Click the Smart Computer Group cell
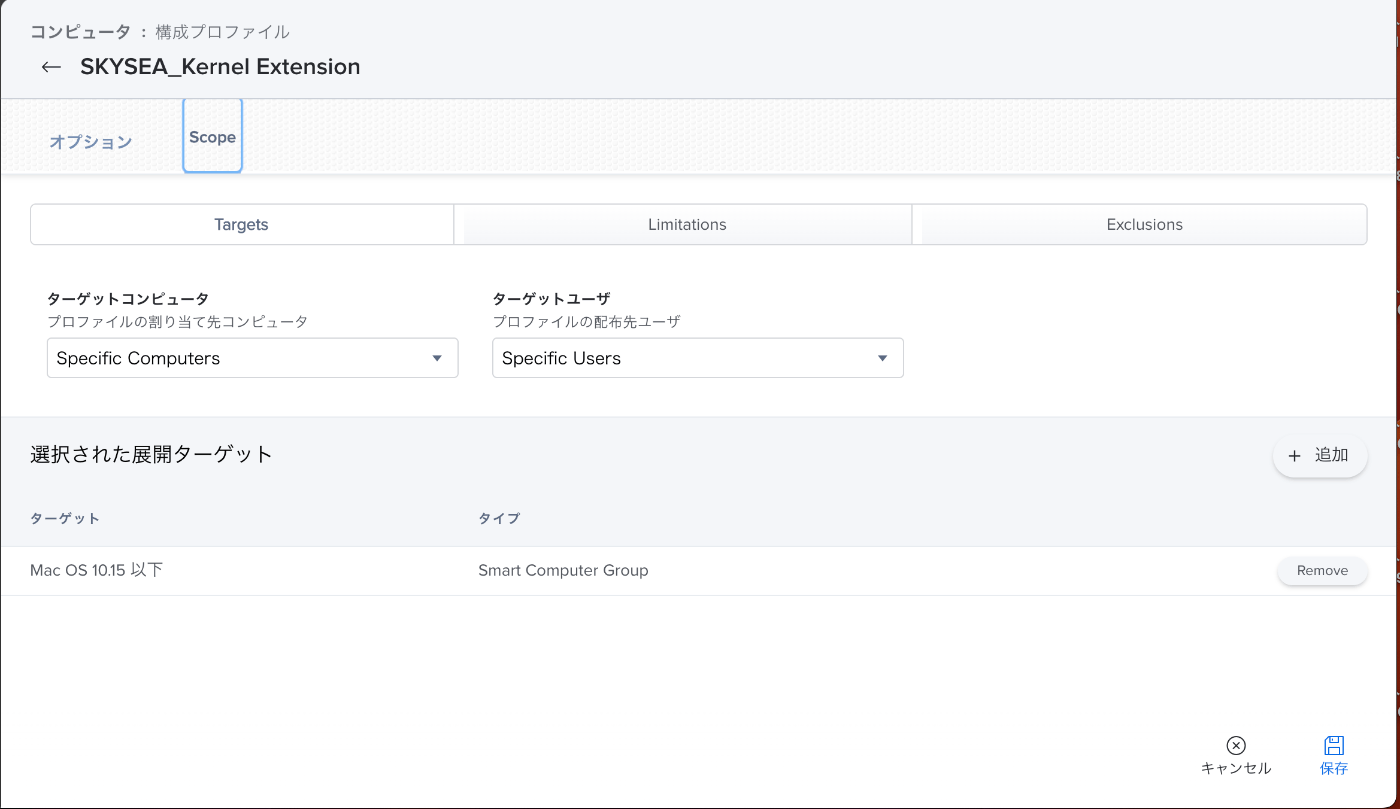The image size is (1400, 809). (563, 570)
